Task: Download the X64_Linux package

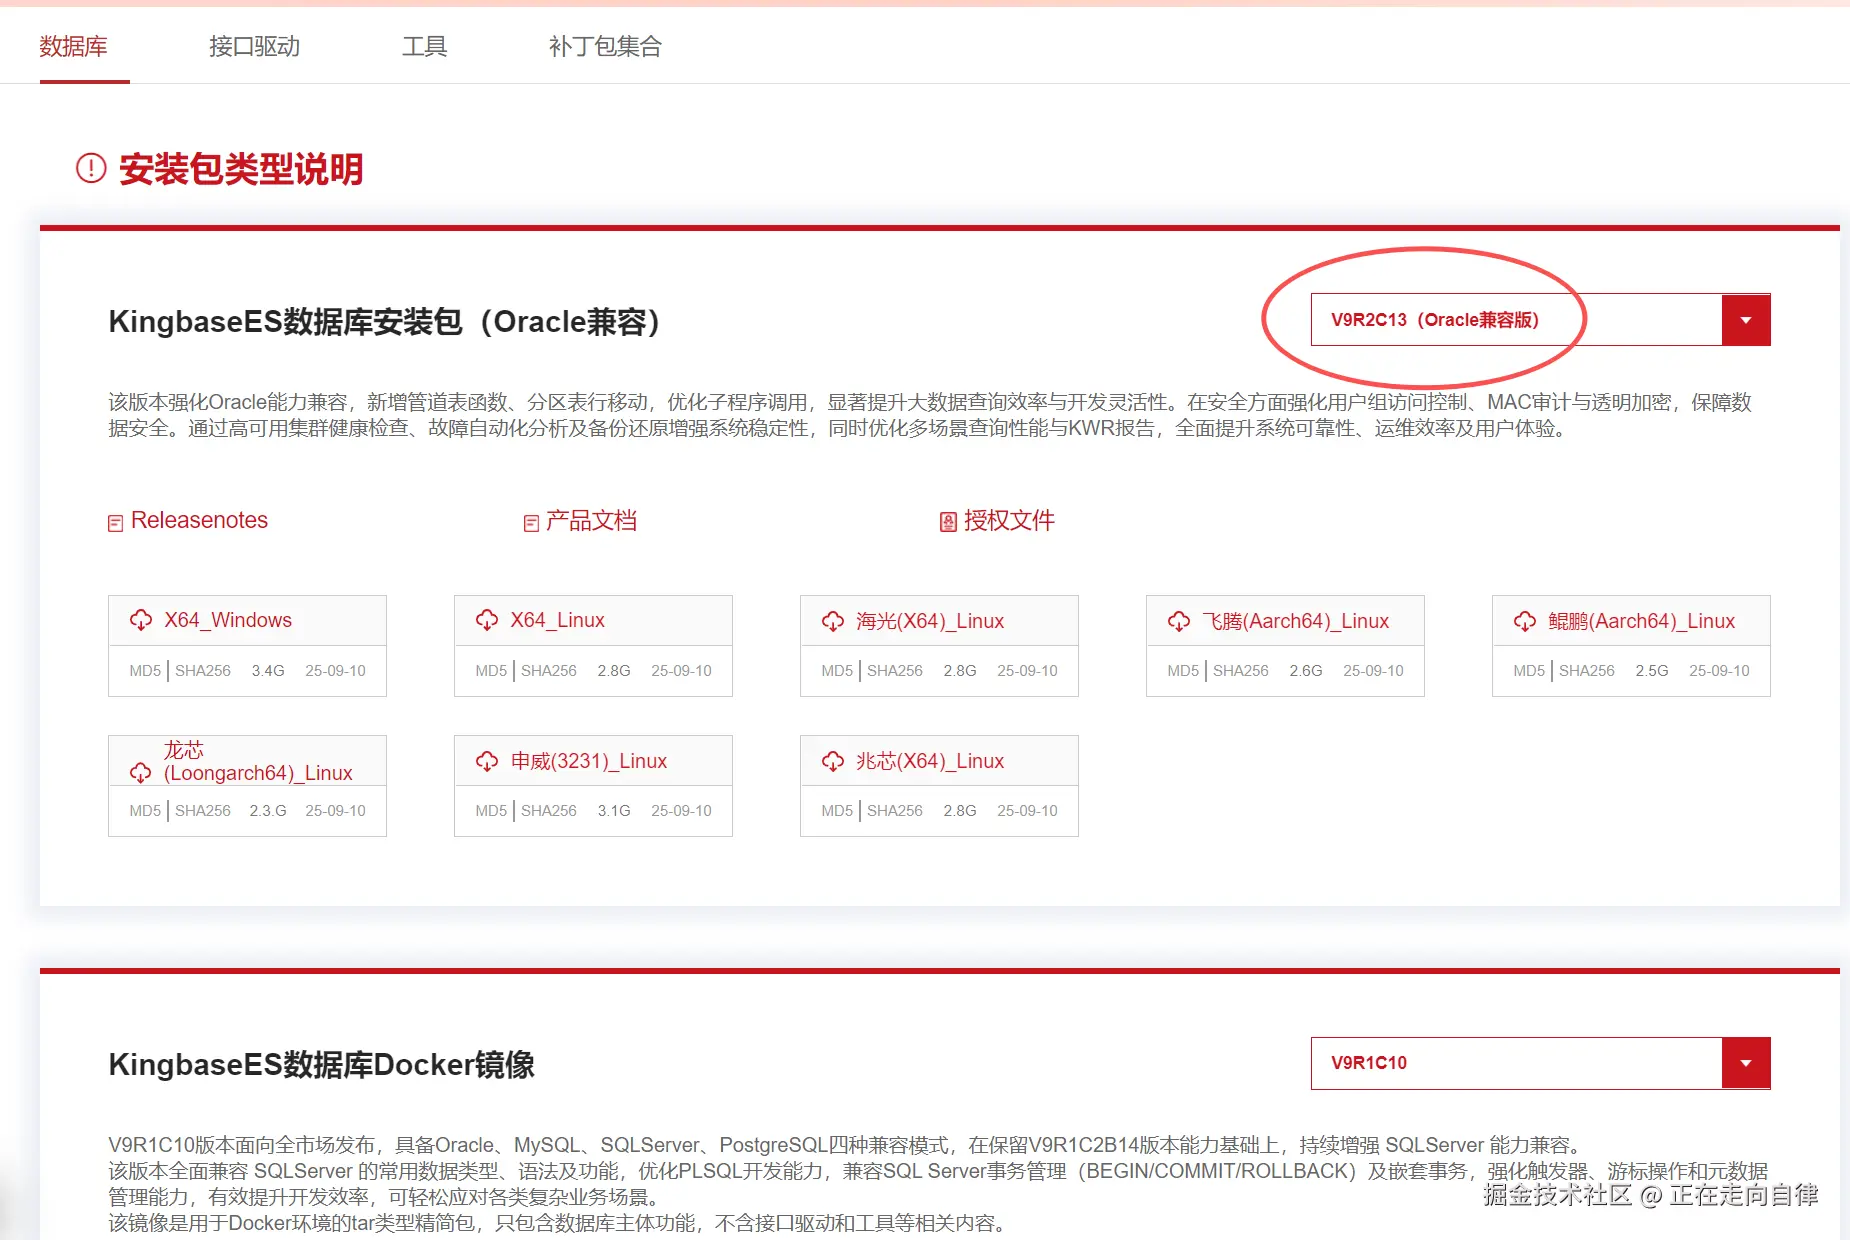Action: [x=558, y=620]
